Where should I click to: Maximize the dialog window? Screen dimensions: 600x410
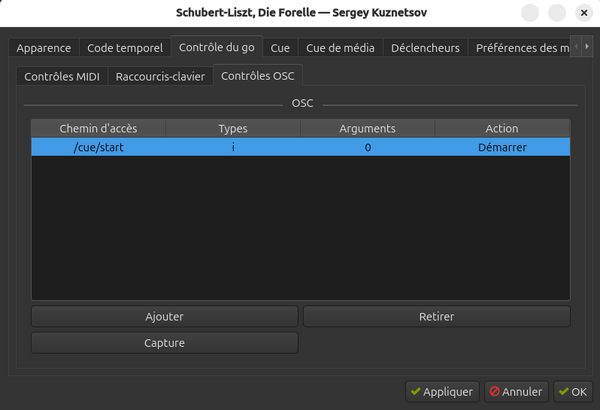click(x=555, y=13)
